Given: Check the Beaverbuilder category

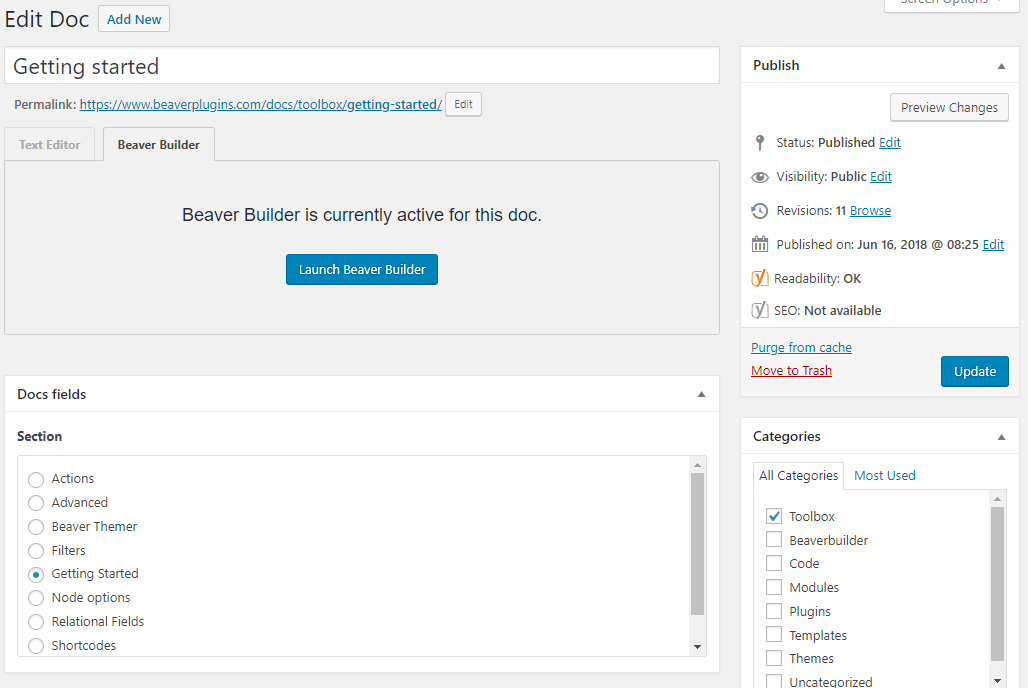Looking at the screenshot, I should 773,539.
